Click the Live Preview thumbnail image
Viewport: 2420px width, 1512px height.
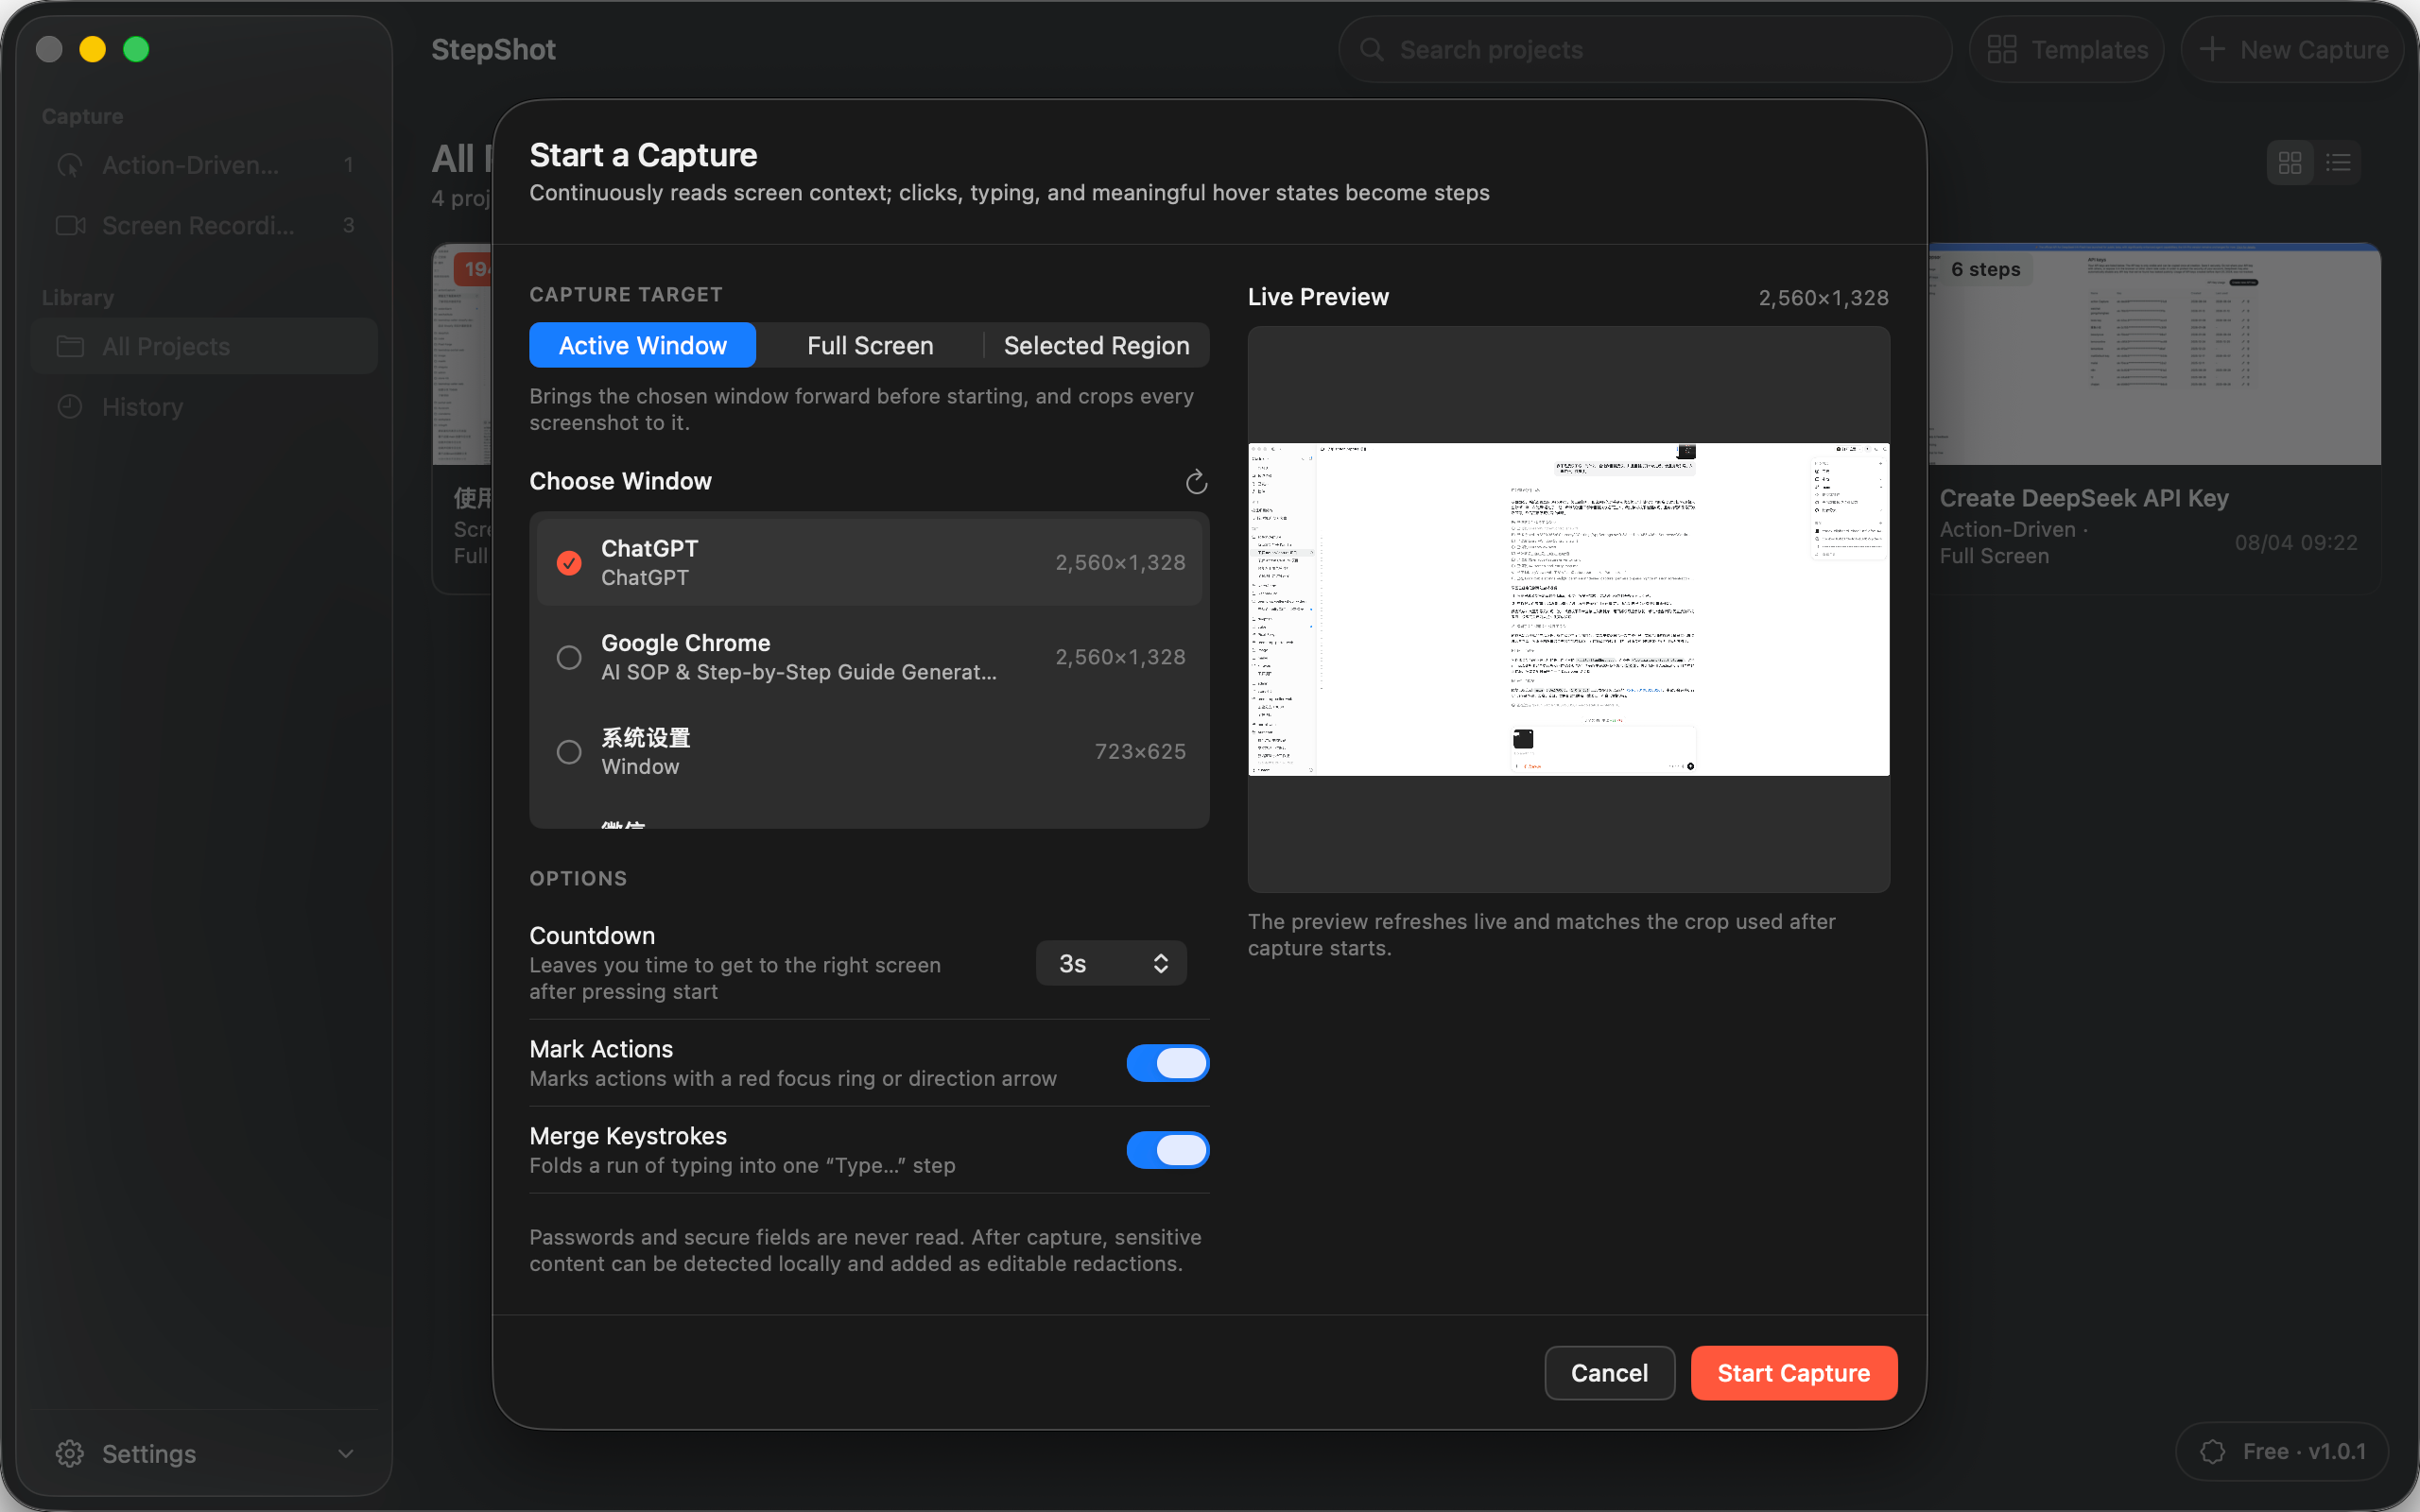[1568, 609]
